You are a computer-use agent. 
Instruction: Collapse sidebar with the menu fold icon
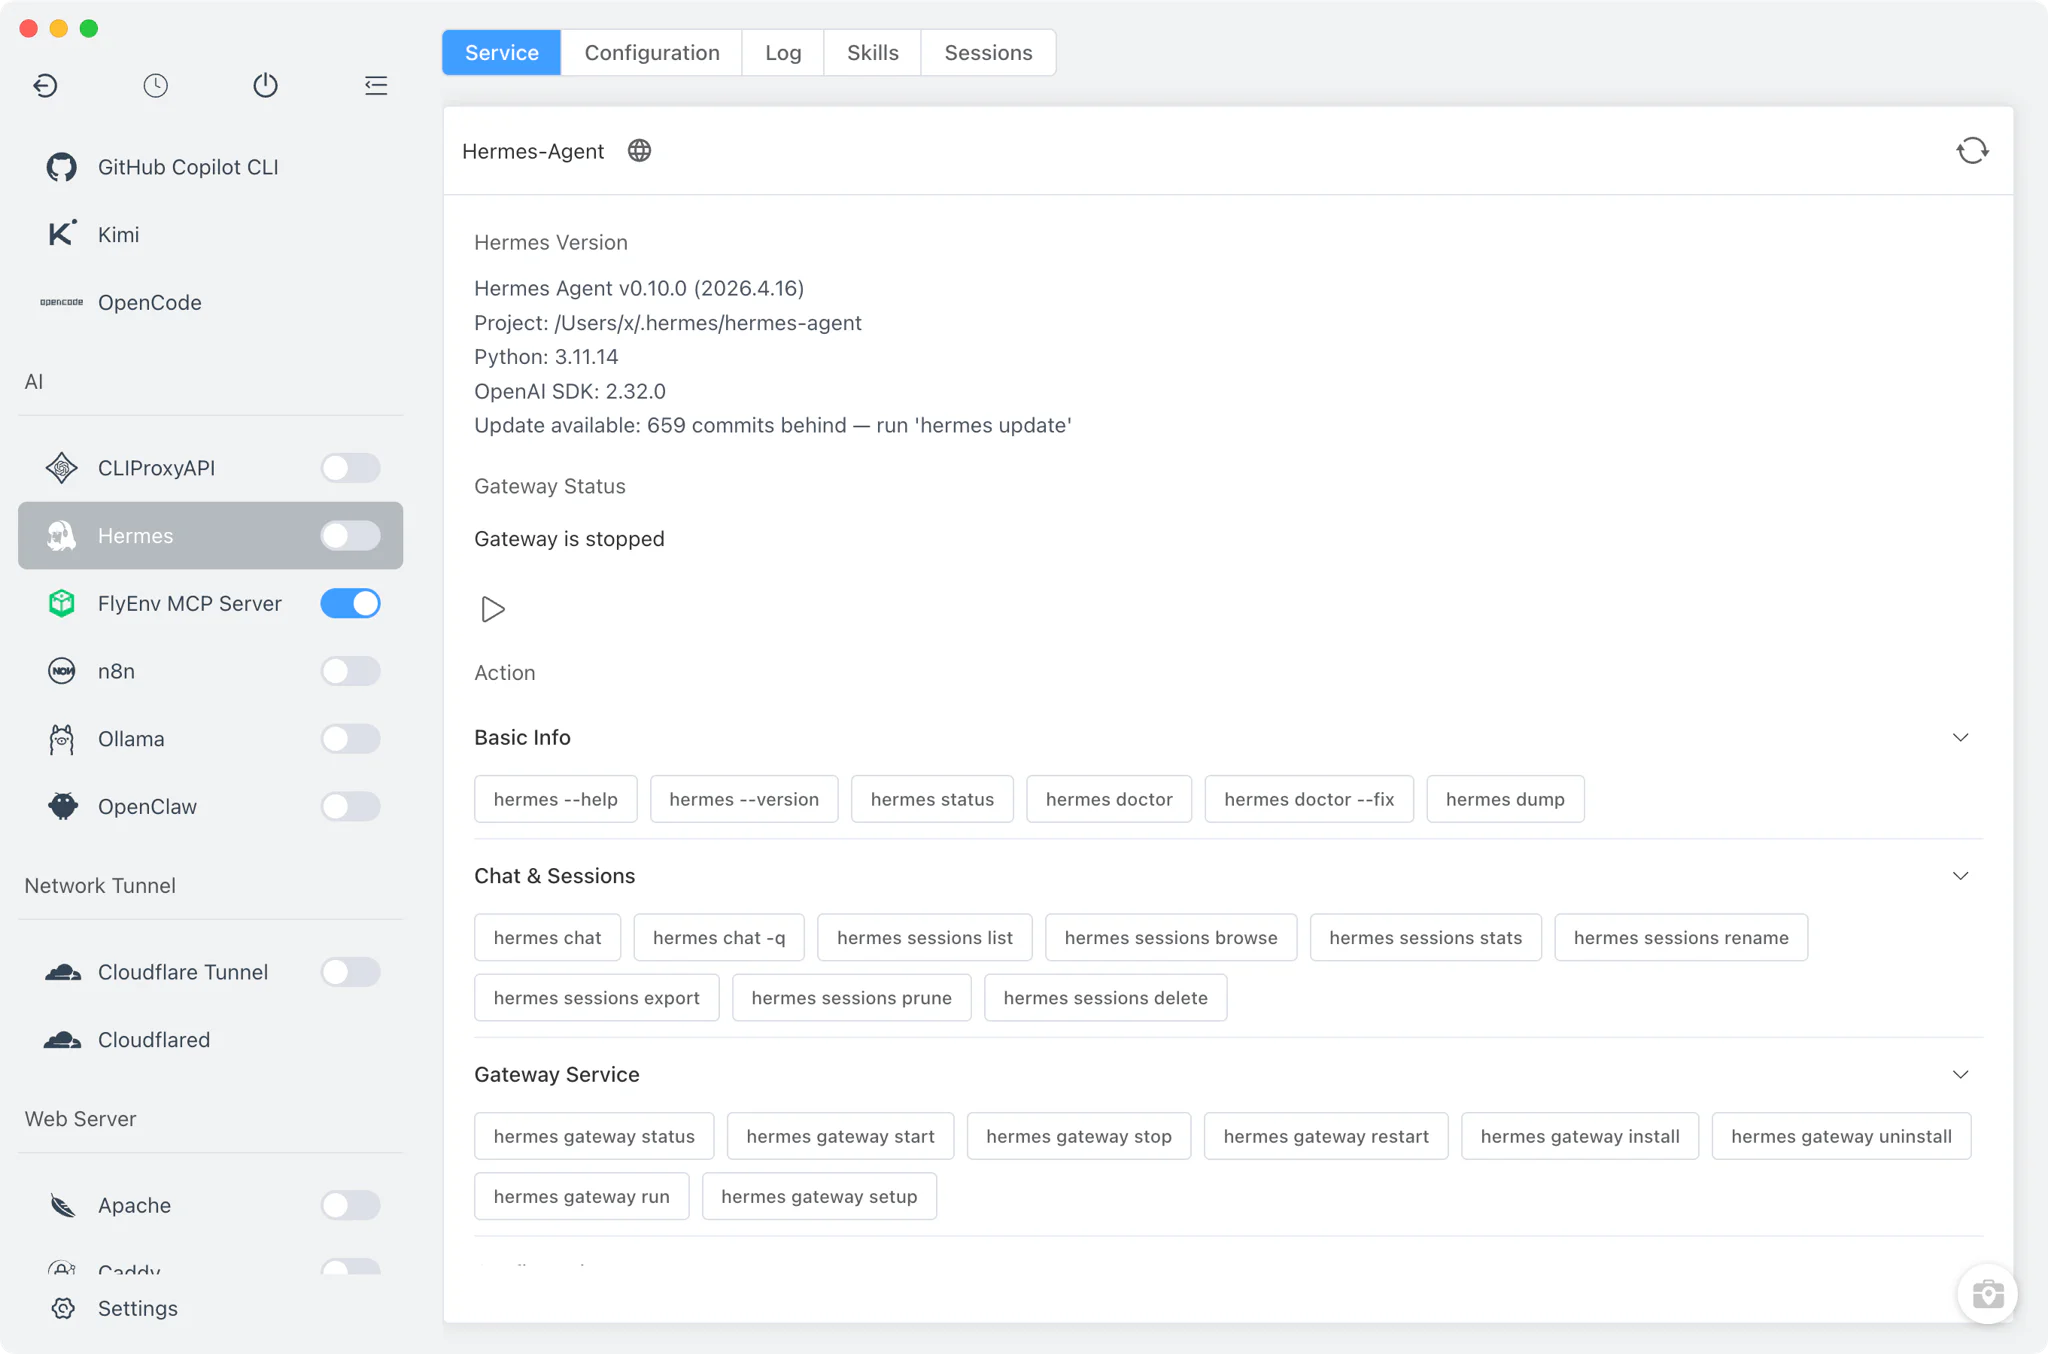click(376, 86)
